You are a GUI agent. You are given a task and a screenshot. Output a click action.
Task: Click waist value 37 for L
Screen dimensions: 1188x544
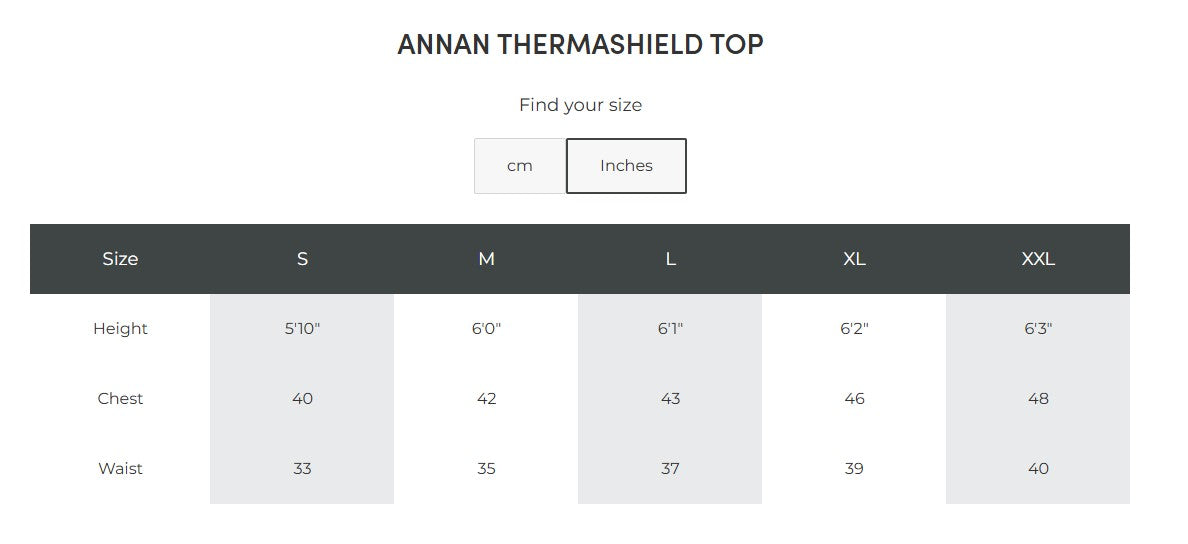670,469
